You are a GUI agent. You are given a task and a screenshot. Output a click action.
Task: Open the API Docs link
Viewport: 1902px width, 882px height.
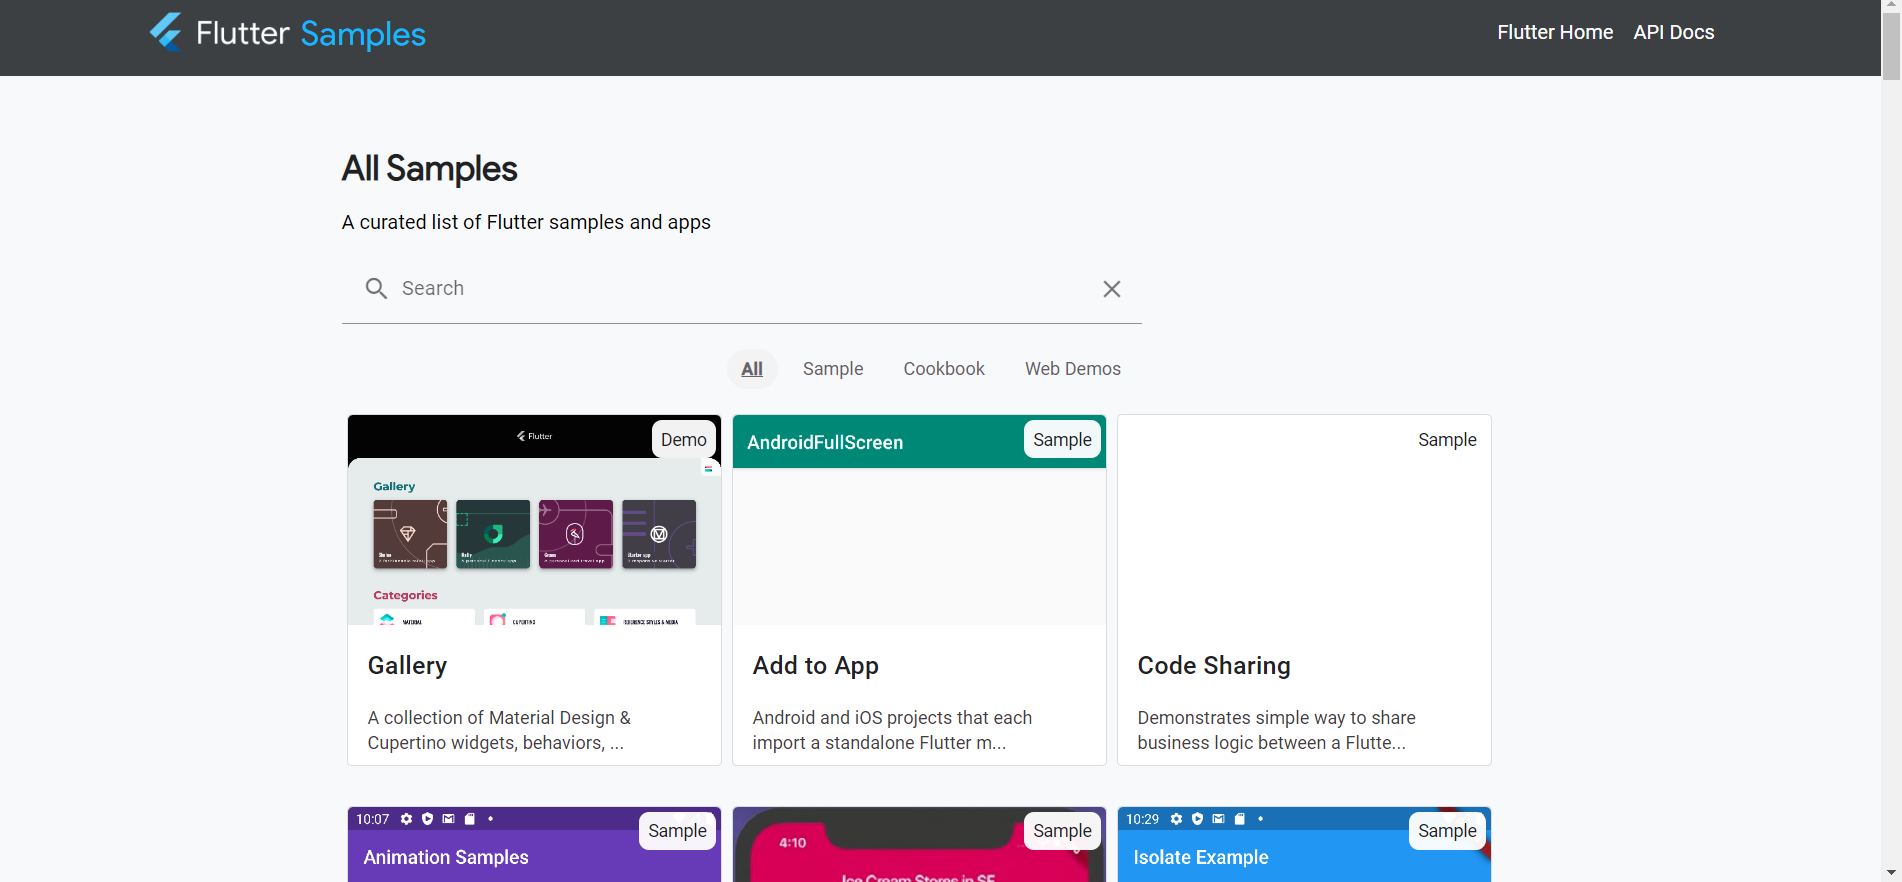coord(1674,32)
